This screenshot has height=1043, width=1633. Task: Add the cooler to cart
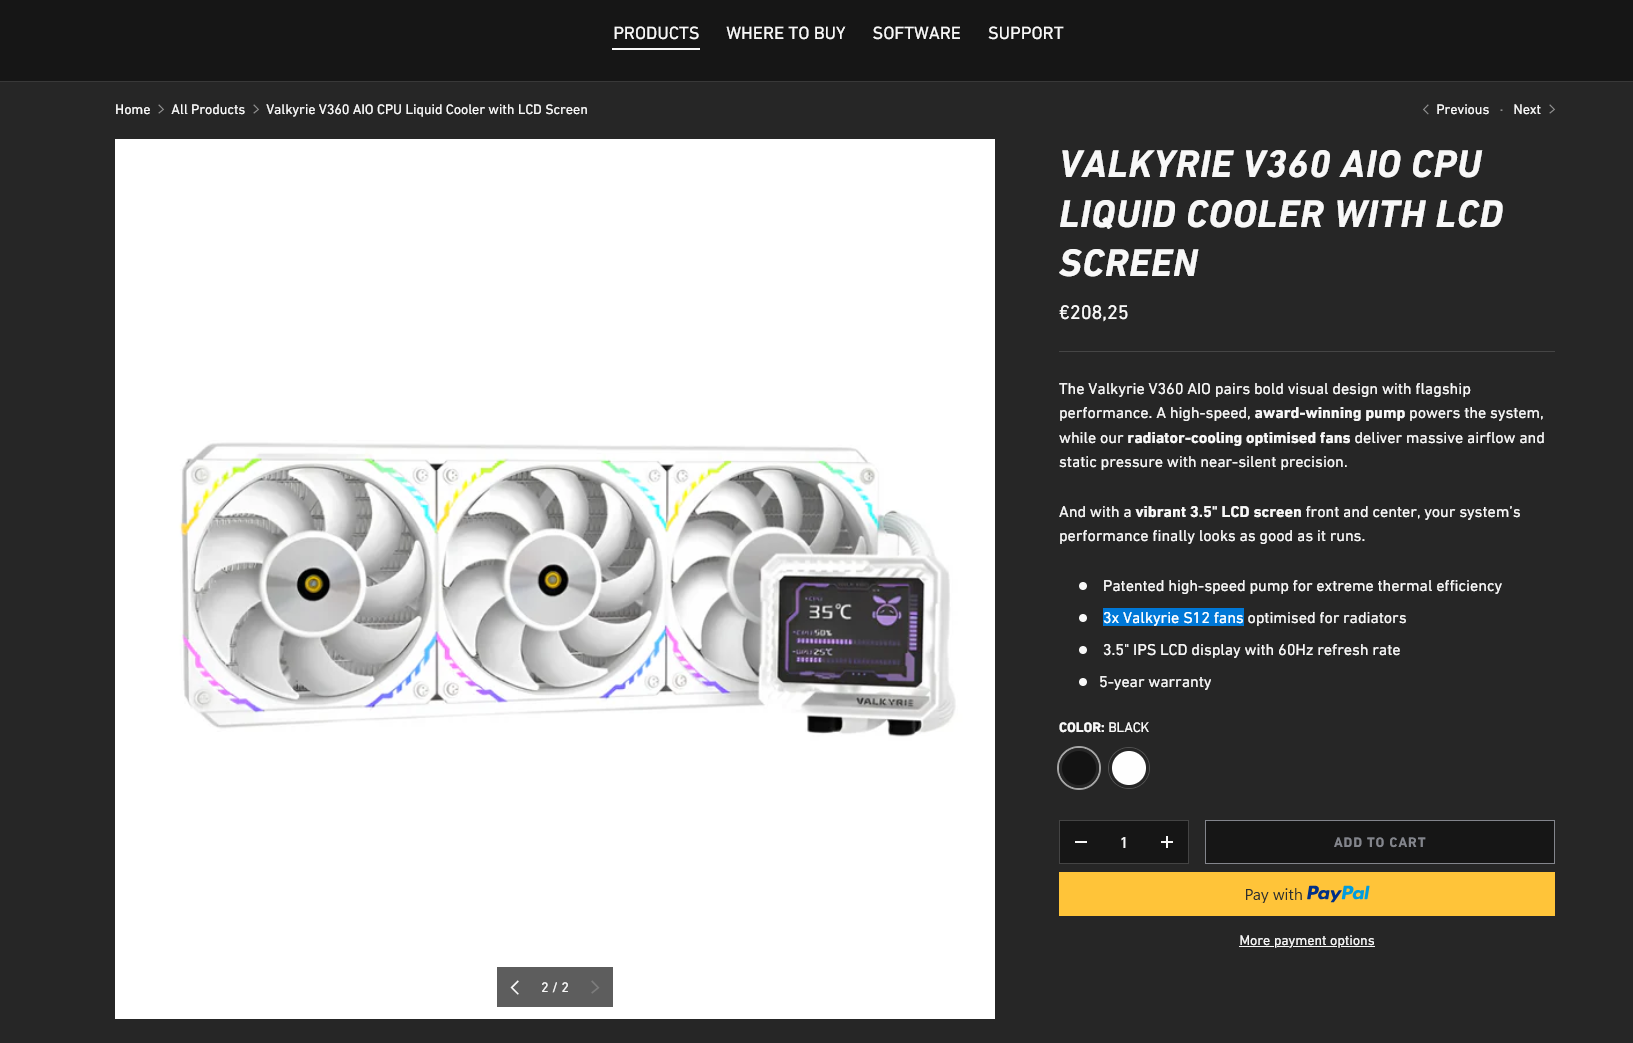(x=1380, y=842)
